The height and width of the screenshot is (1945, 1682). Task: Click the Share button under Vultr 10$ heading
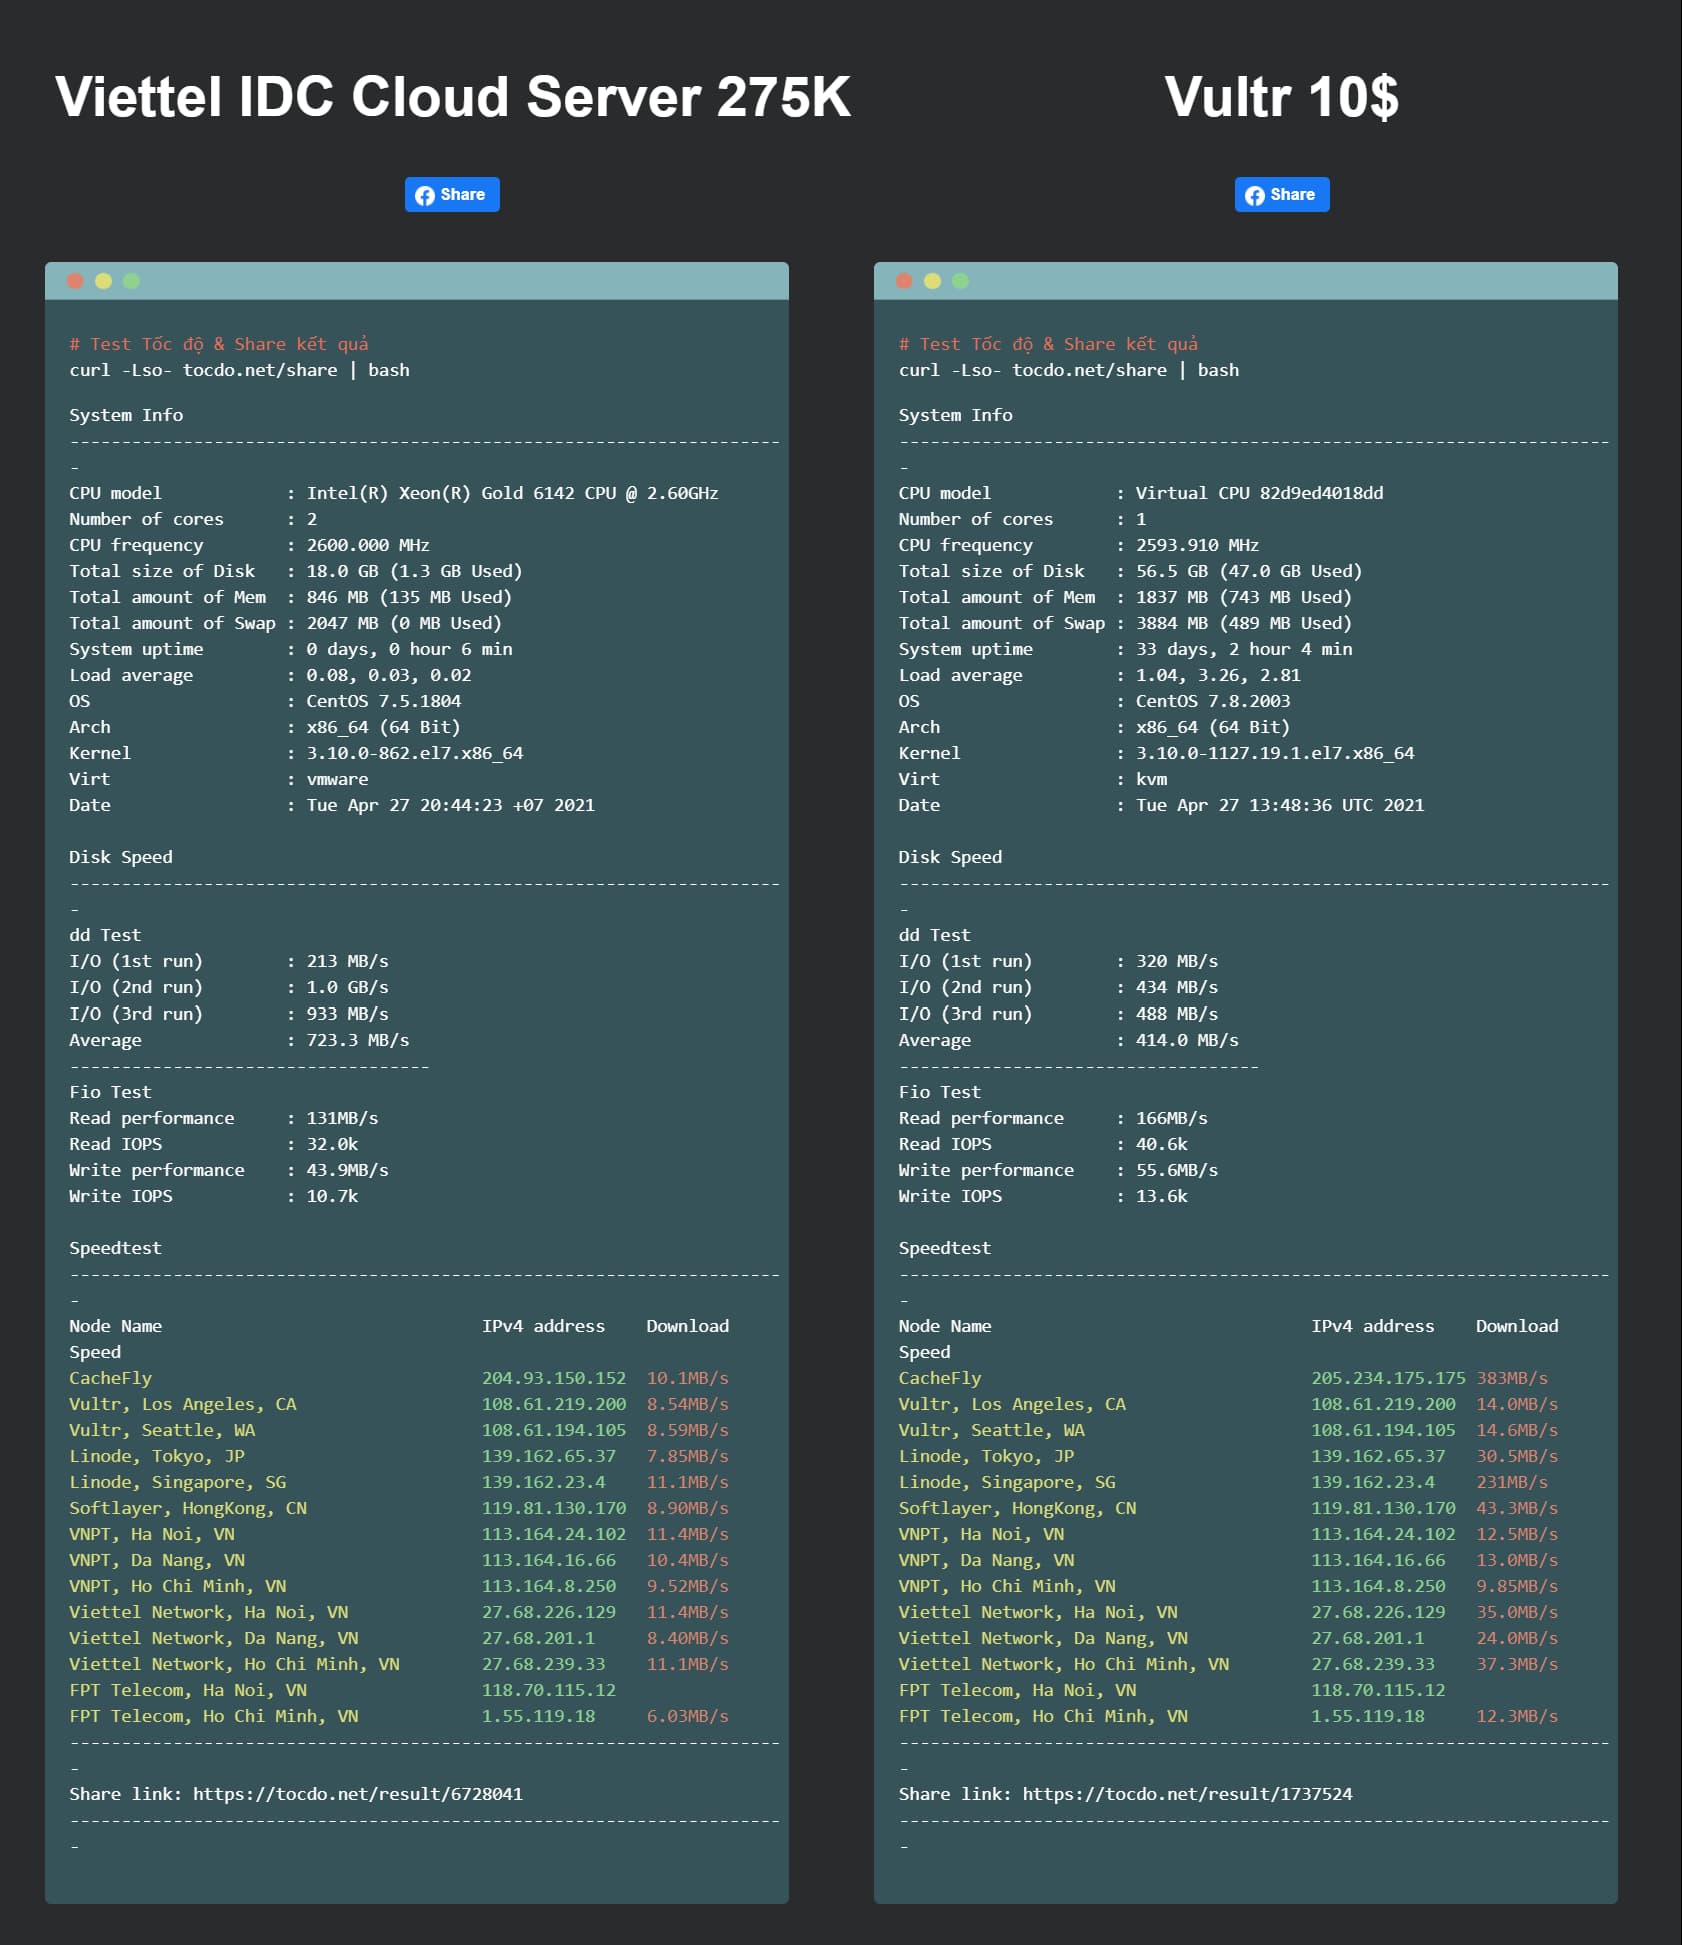pyautogui.click(x=1282, y=195)
